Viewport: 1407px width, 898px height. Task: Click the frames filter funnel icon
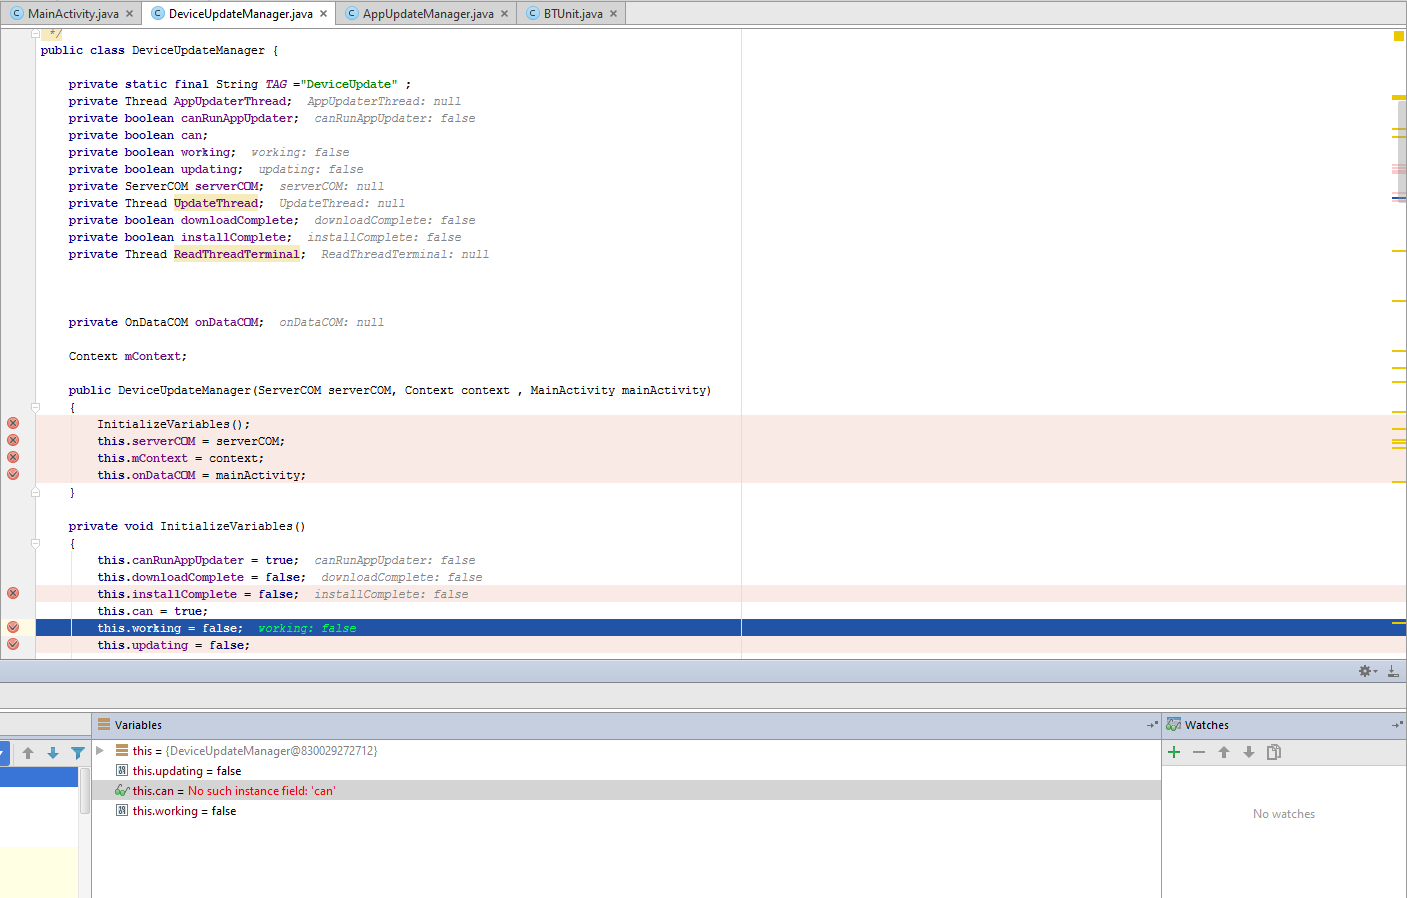click(x=78, y=753)
